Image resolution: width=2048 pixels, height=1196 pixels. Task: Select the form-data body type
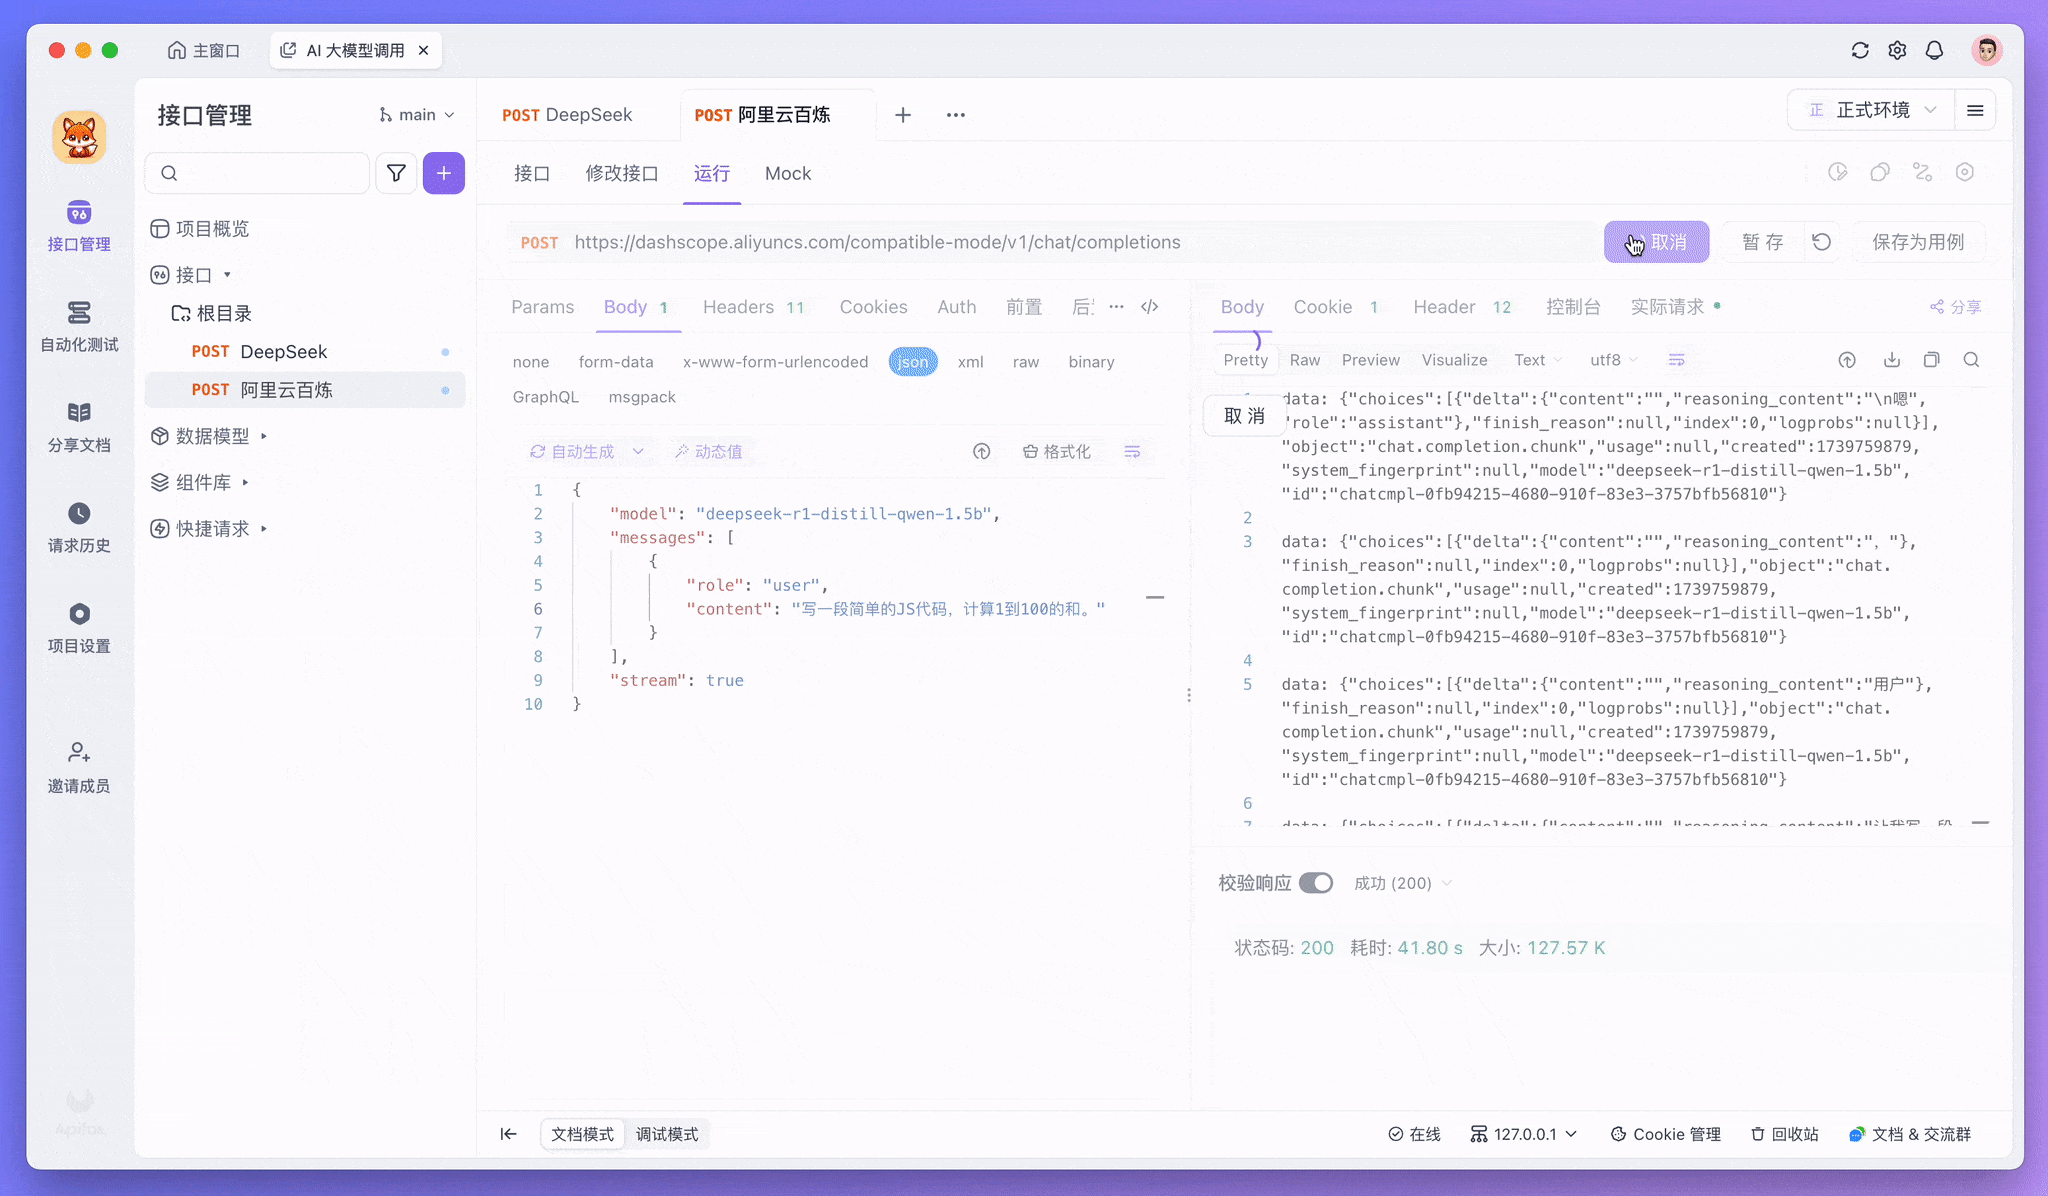[x=616, y=362]
